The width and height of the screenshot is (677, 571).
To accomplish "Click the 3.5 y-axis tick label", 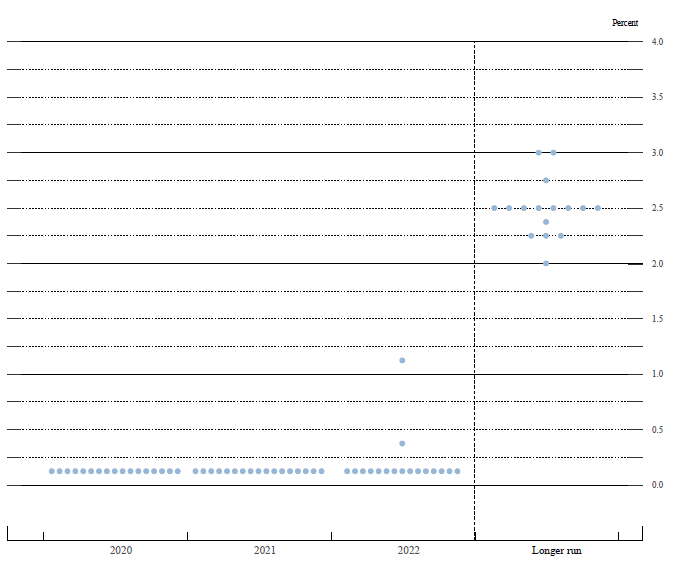I will point(657,97).
